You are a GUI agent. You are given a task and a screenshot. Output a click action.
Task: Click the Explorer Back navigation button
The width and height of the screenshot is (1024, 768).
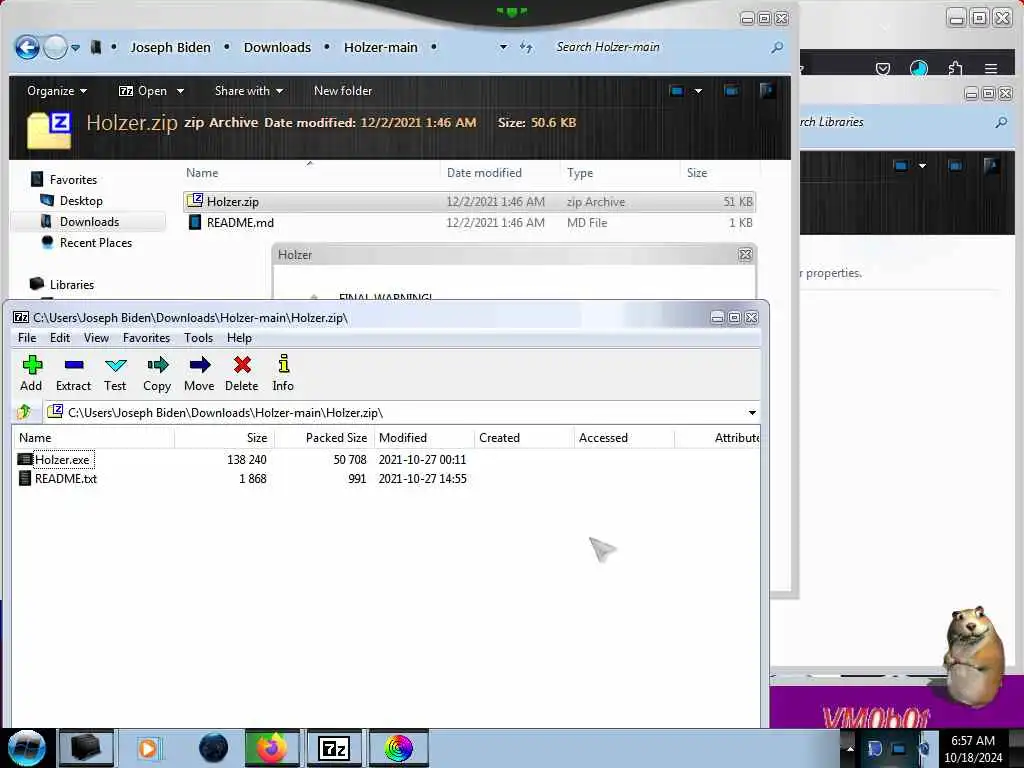point(27,47)
